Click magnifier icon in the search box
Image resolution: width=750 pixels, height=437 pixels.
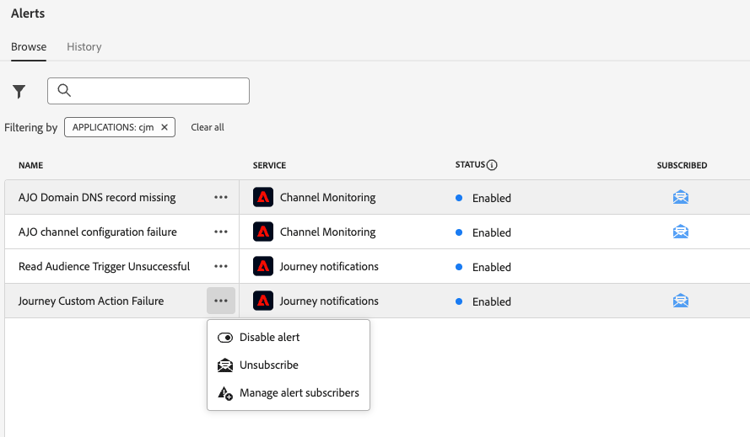[x=64, y=91]
